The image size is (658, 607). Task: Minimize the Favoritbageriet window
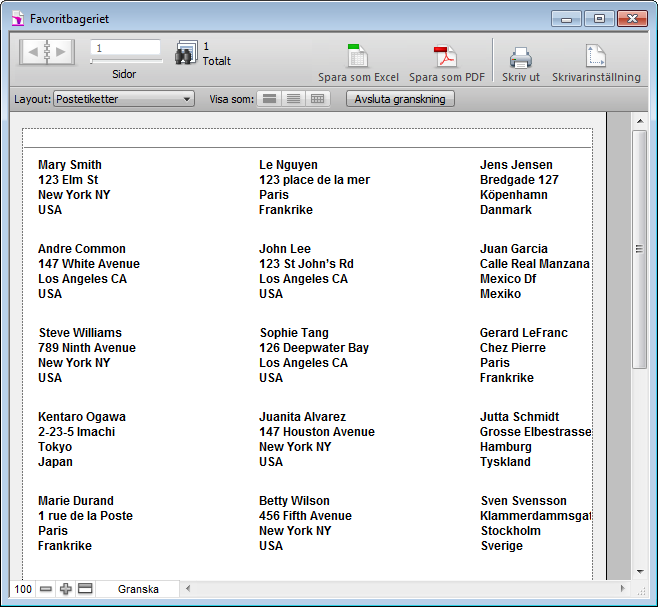567,19
